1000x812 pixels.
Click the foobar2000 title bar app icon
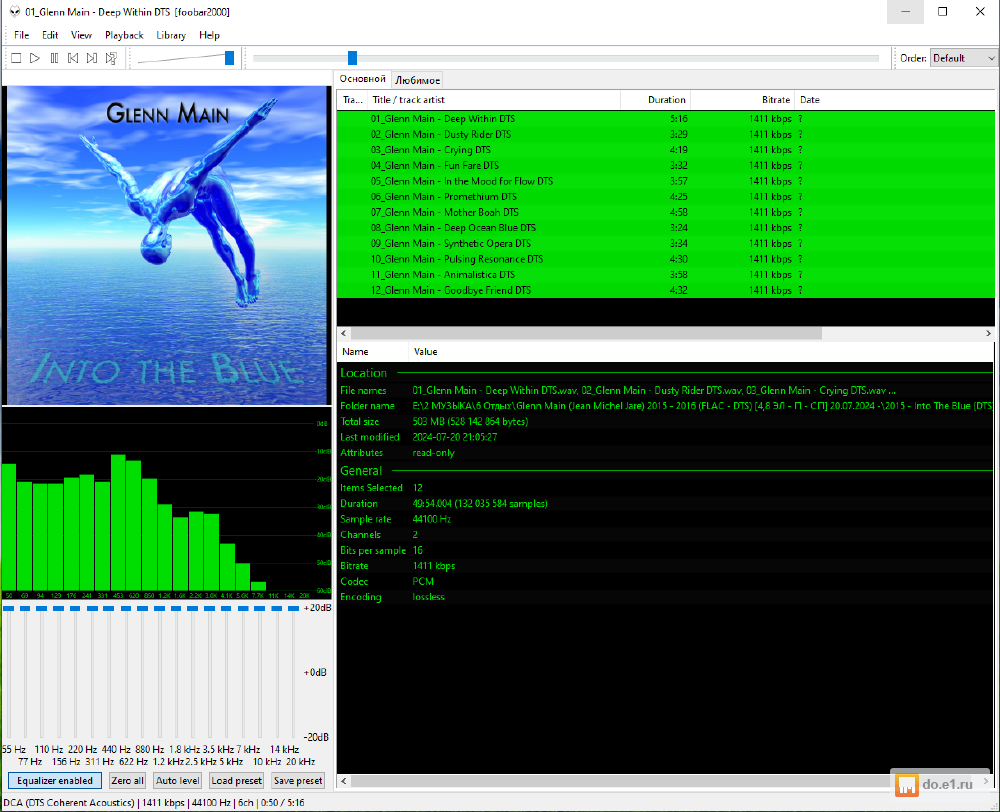13,10
